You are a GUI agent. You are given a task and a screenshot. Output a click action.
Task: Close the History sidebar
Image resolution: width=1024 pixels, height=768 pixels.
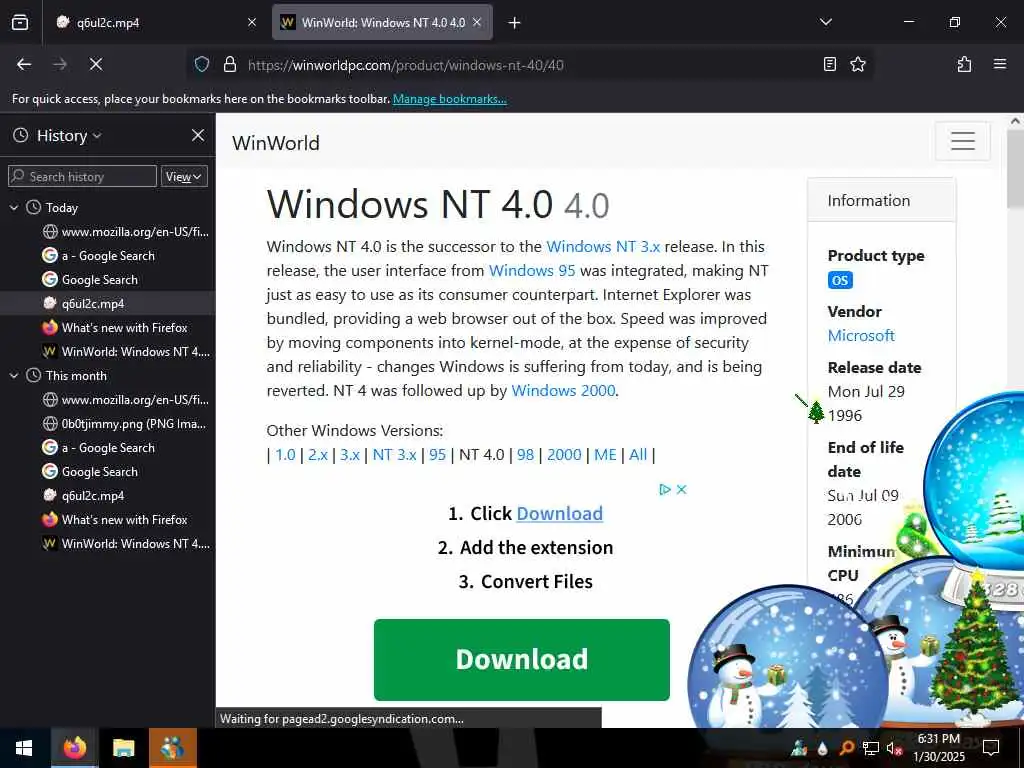[198, 135]
